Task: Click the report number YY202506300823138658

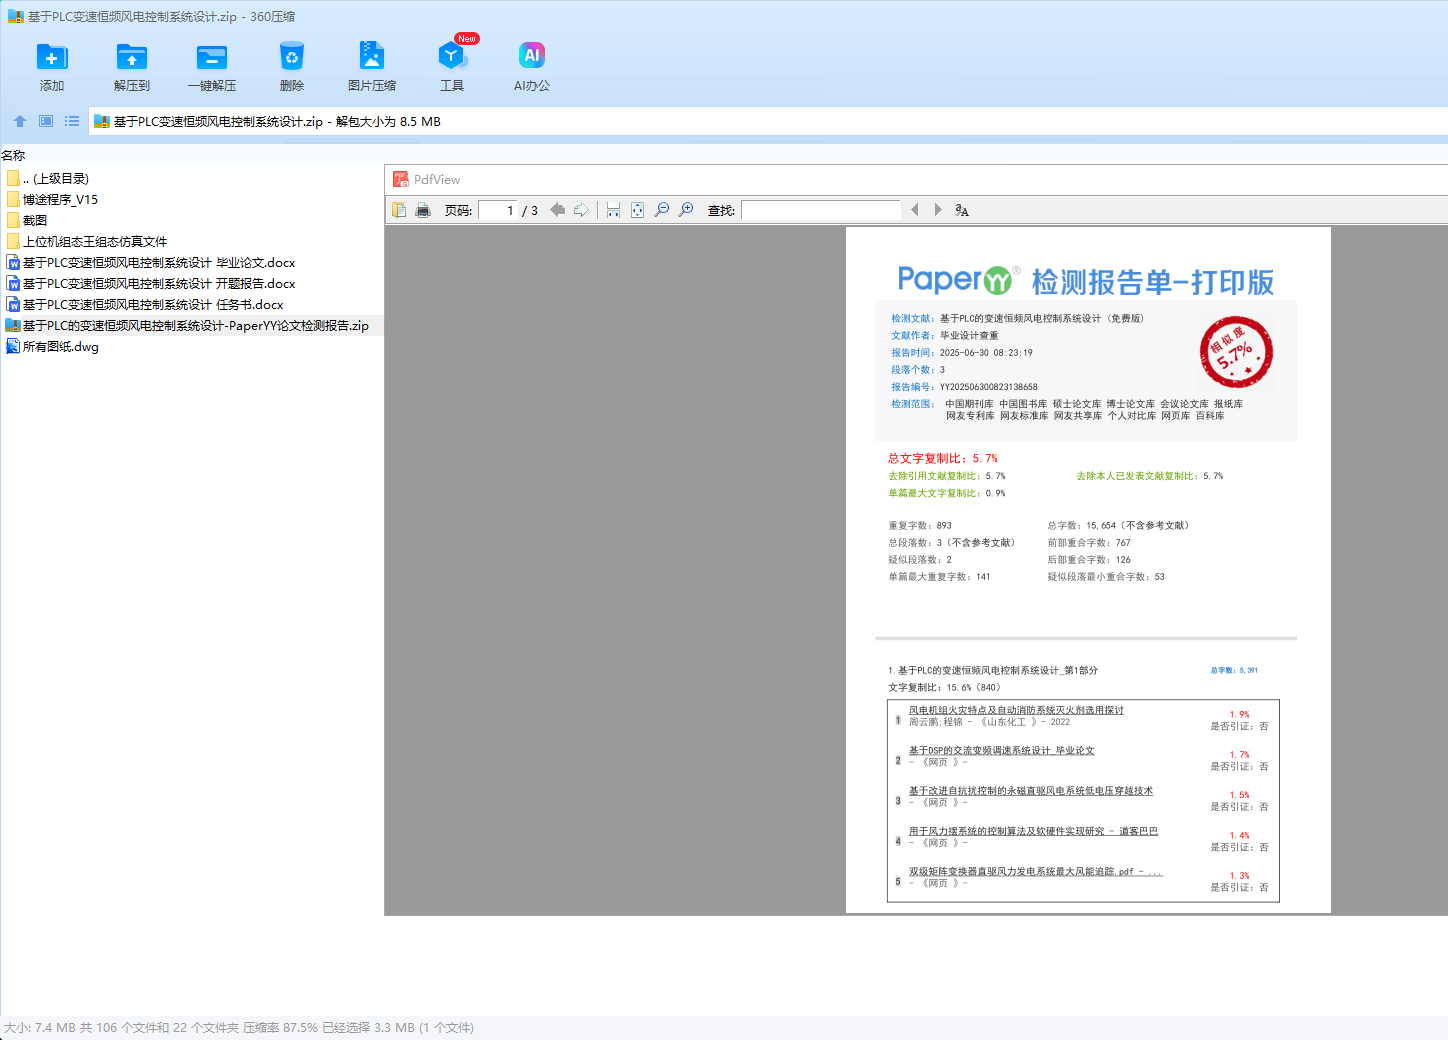Action: point(989,387)
